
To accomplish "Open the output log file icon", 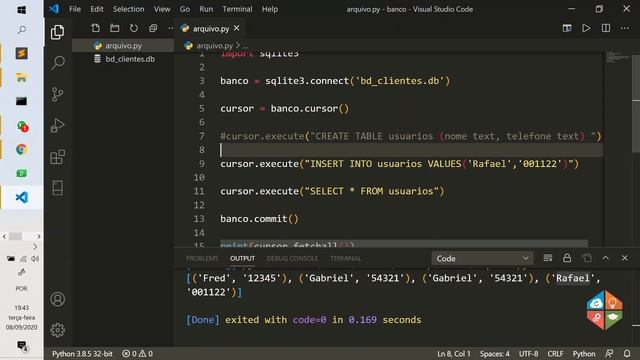I will pos(587,258).
